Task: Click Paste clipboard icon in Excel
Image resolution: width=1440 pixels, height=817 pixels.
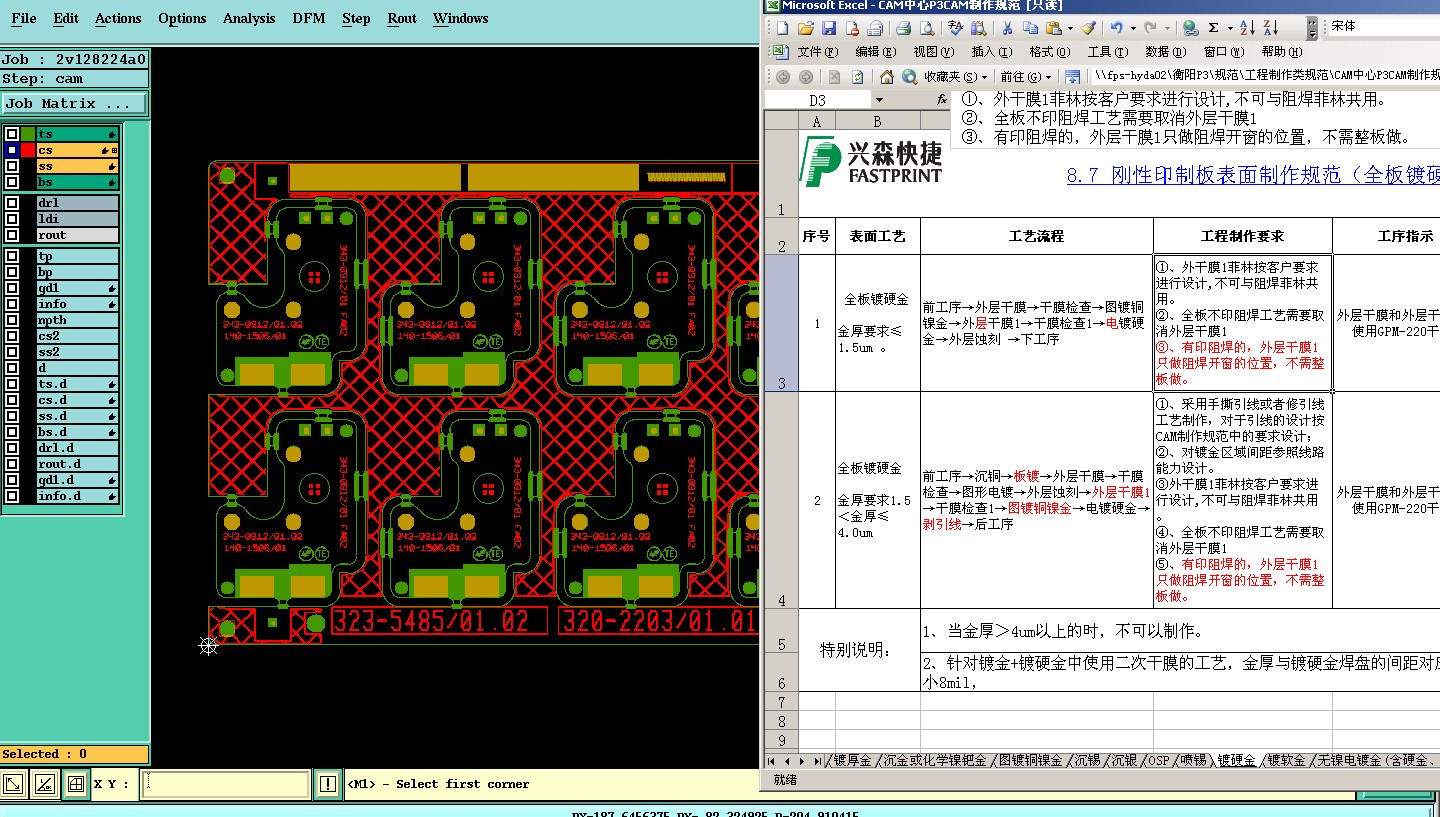Action: 1054,28
